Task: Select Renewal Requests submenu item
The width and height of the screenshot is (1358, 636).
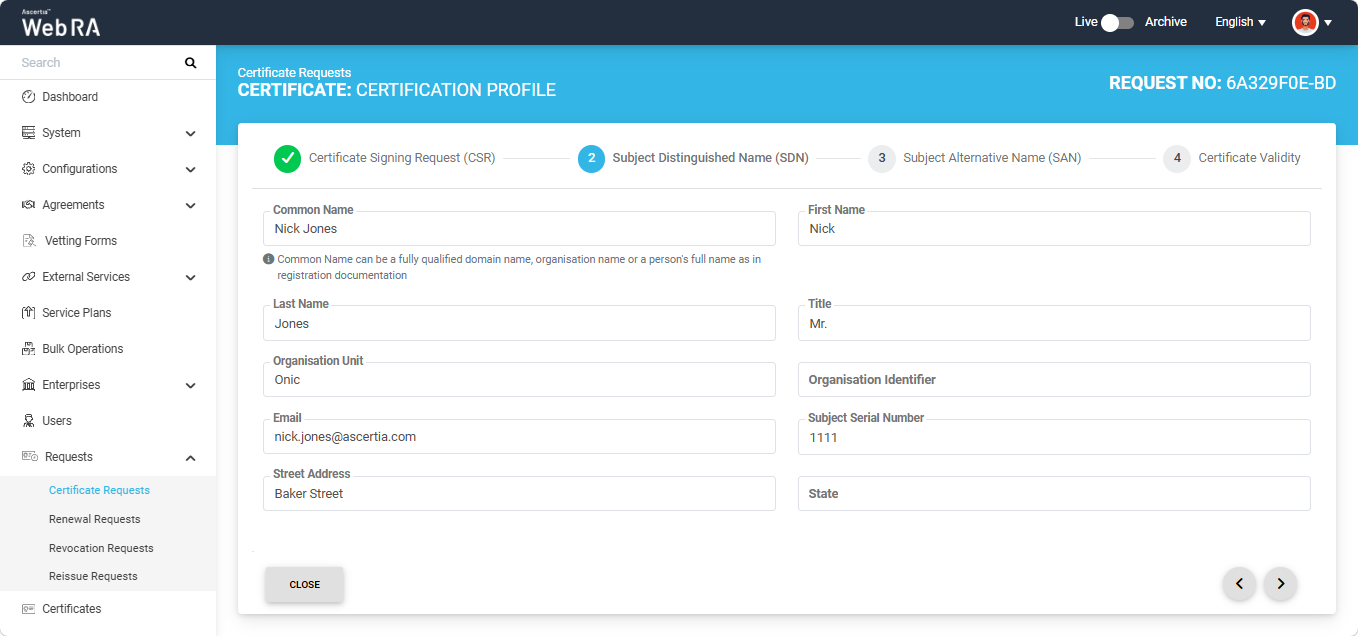Action: [x=94, y=519]
